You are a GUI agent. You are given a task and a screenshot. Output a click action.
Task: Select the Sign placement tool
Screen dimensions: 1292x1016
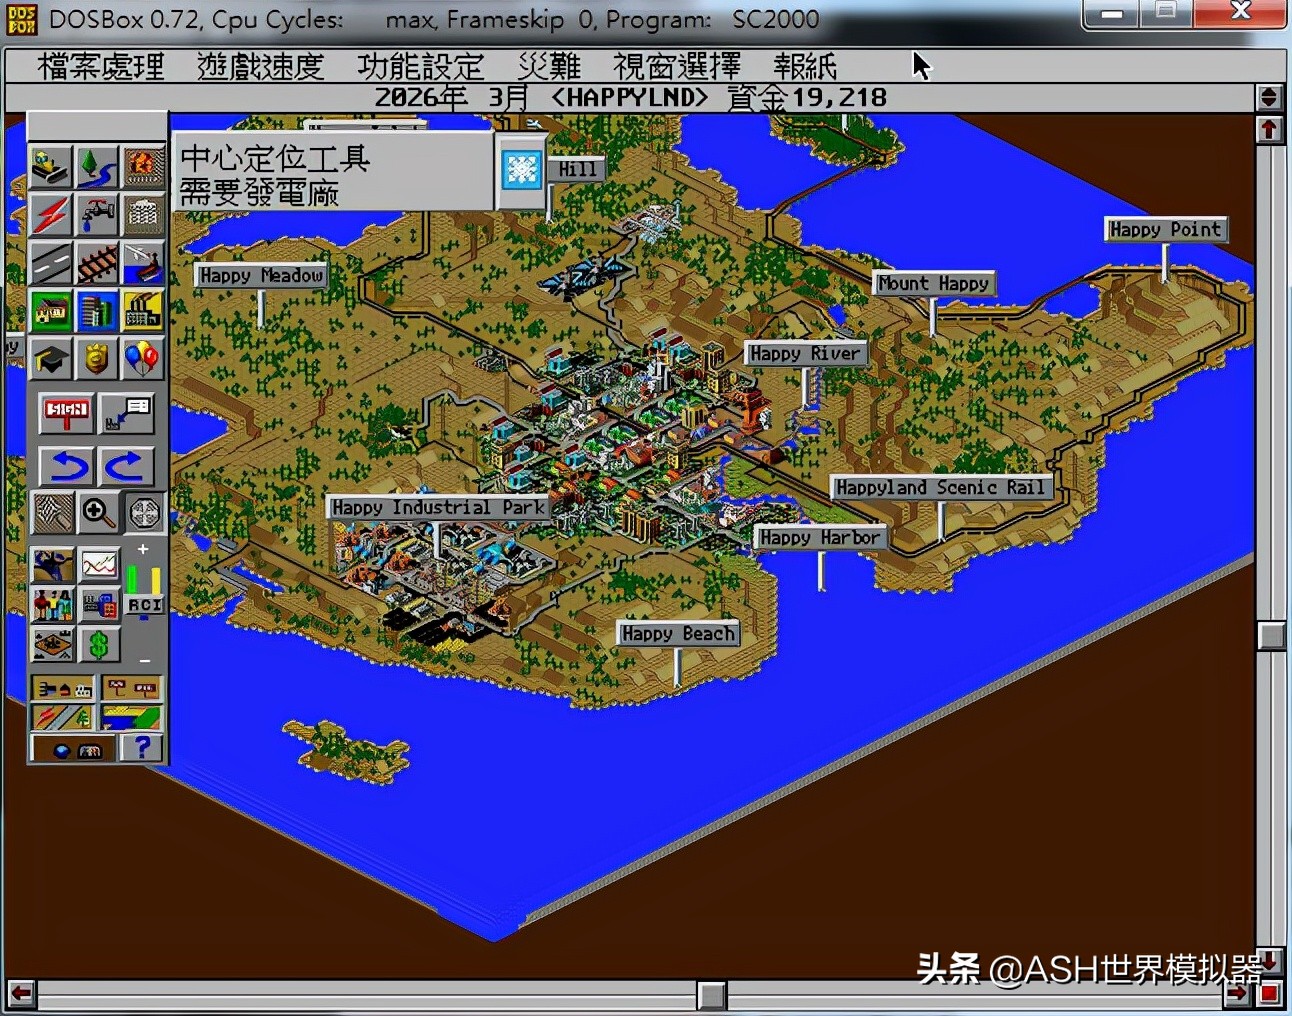pos(67,413)
